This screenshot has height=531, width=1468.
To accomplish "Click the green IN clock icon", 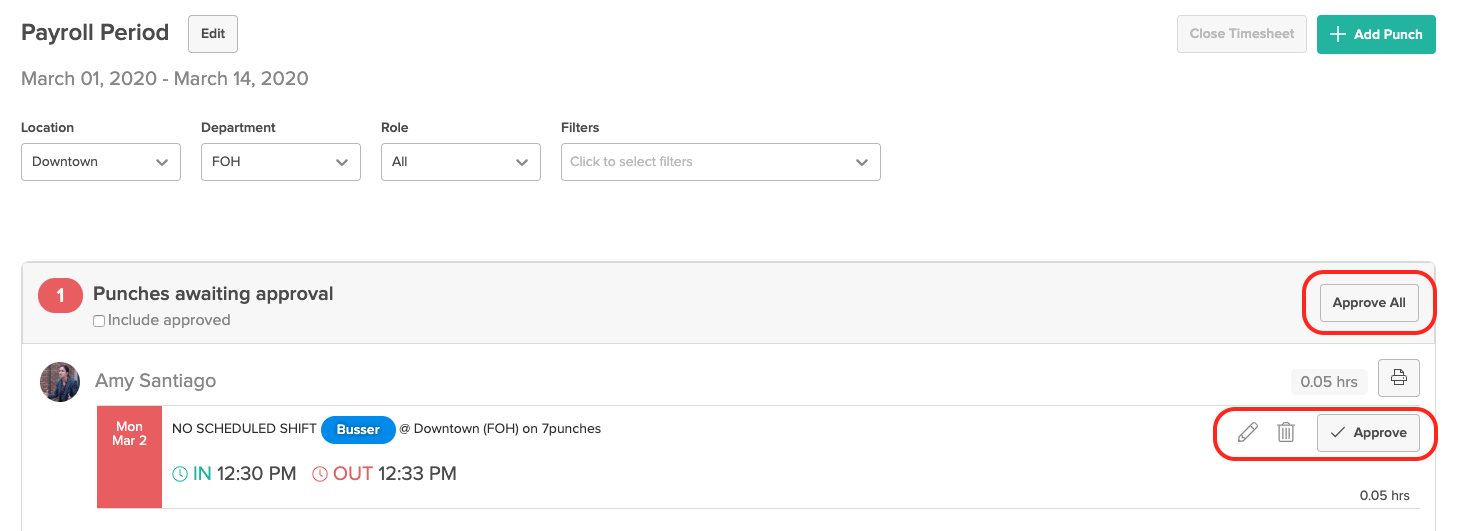I will [180, 474].
